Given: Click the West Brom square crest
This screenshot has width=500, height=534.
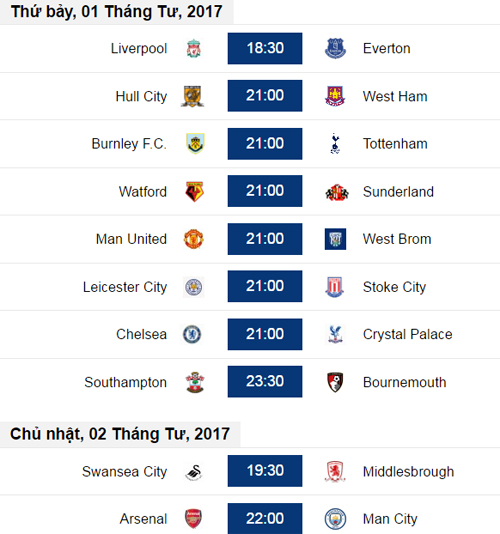Looking at the screenshot, I should coord(335,239).
